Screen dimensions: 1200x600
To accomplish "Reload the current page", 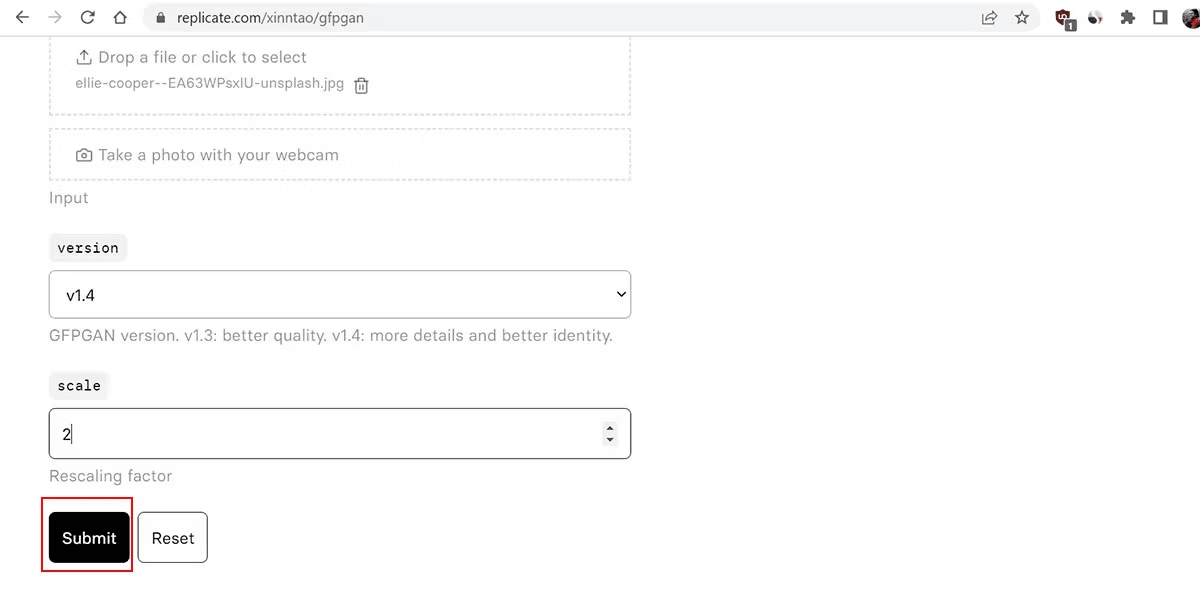I will point(87,17).
